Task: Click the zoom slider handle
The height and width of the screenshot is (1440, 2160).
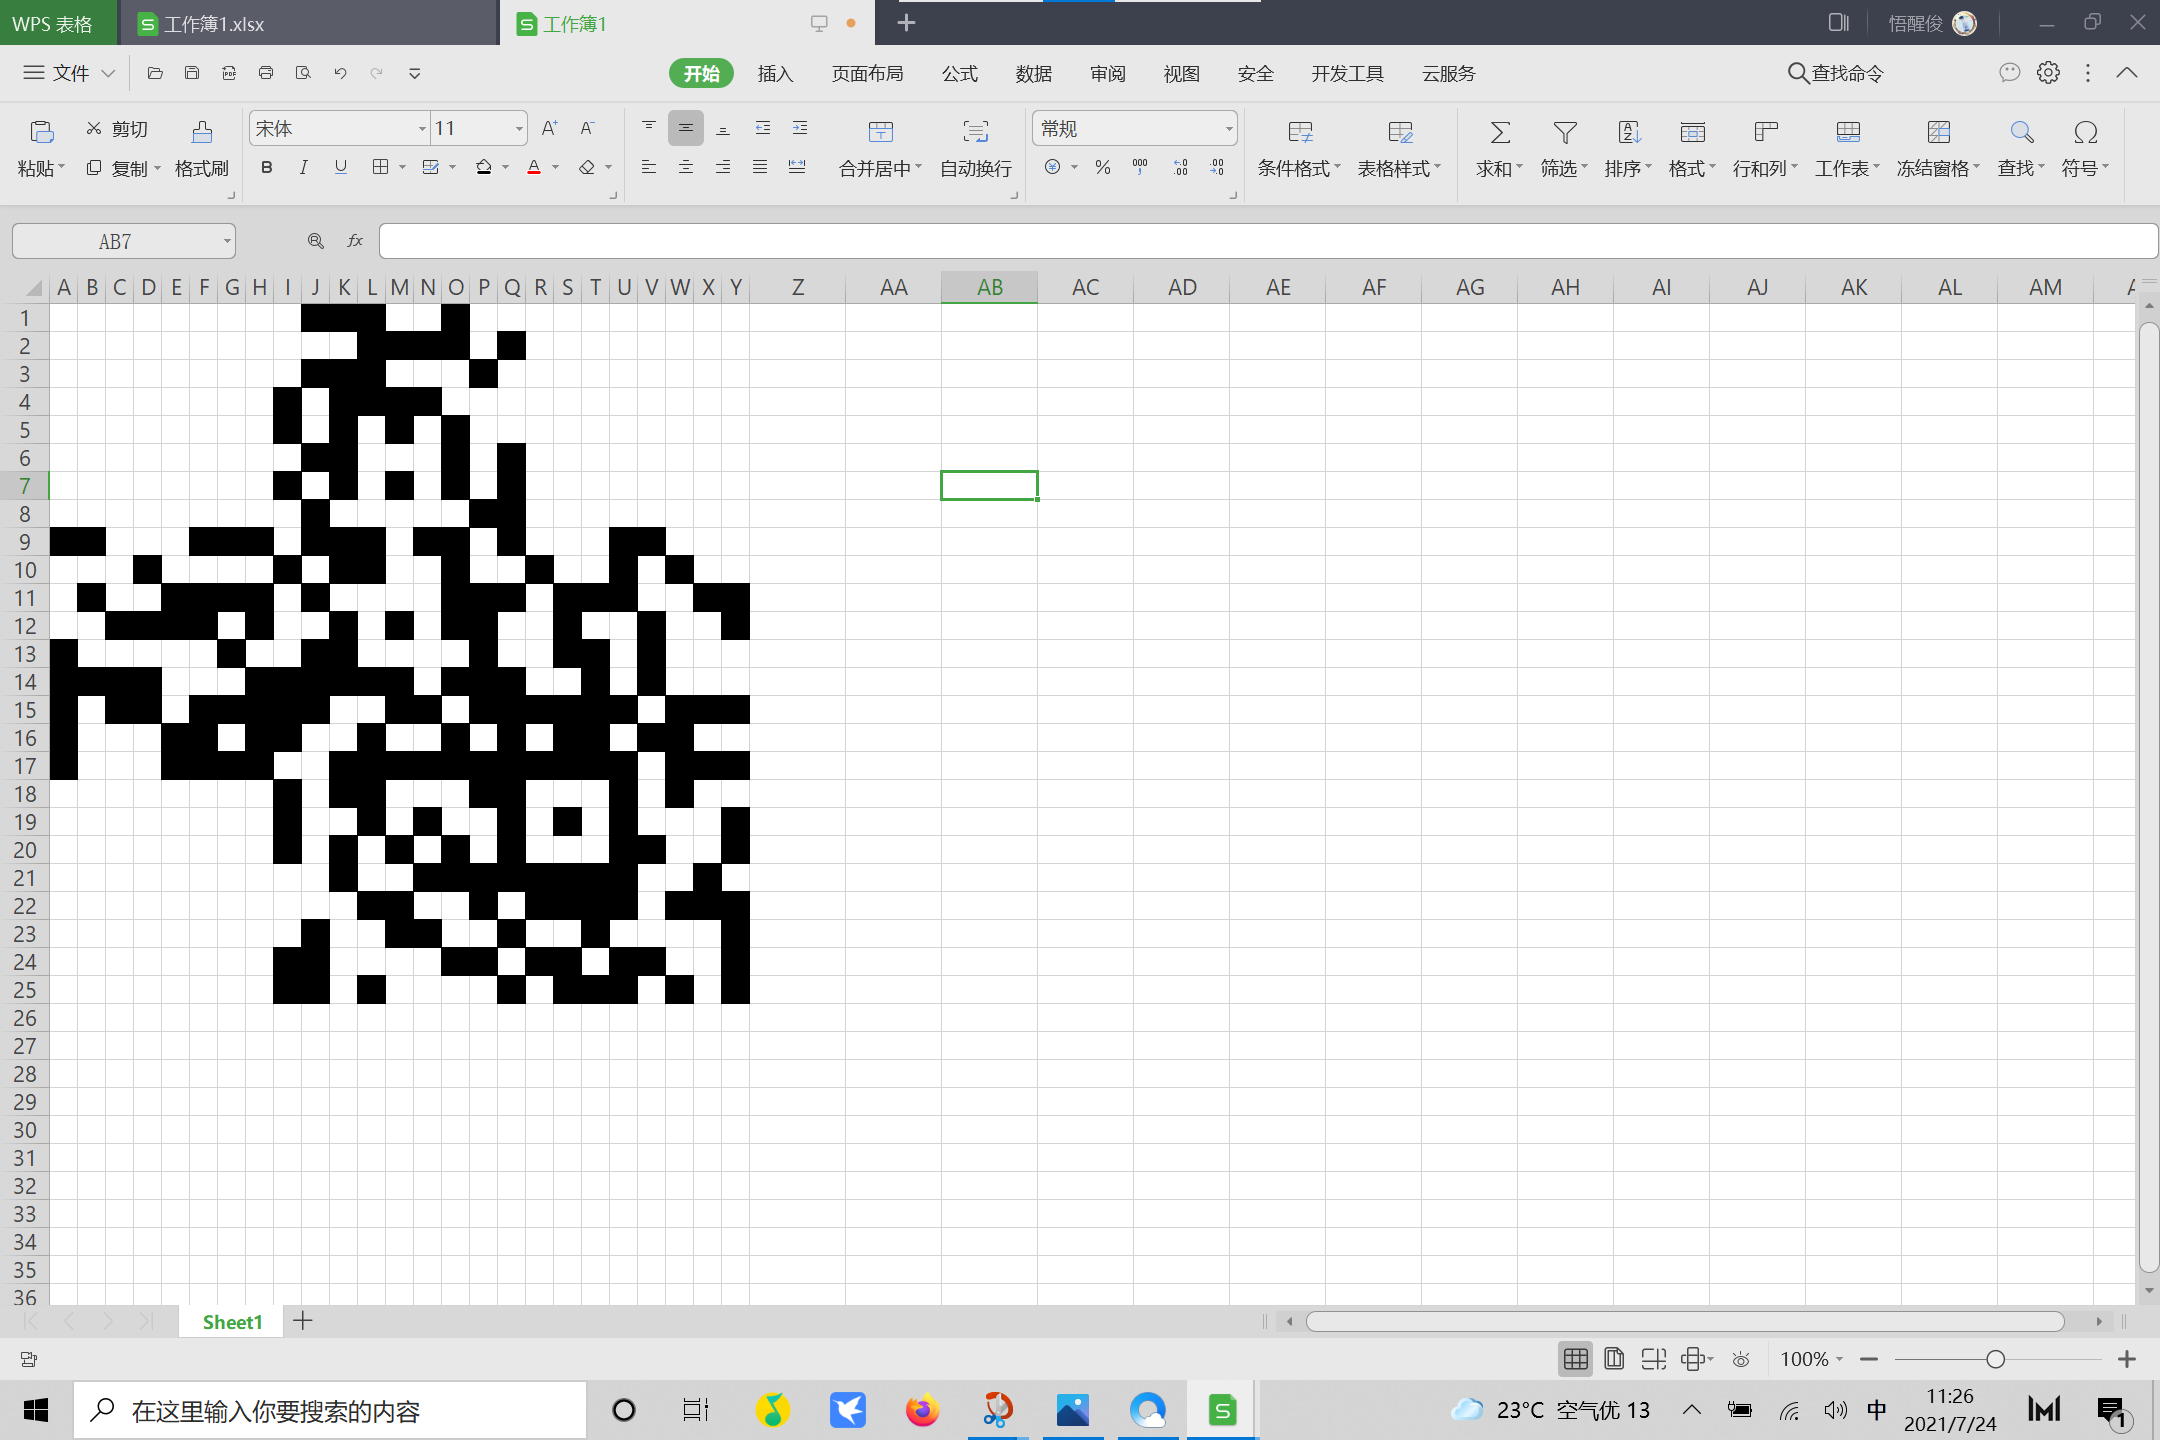Action: click(x=1995, y=1359)
